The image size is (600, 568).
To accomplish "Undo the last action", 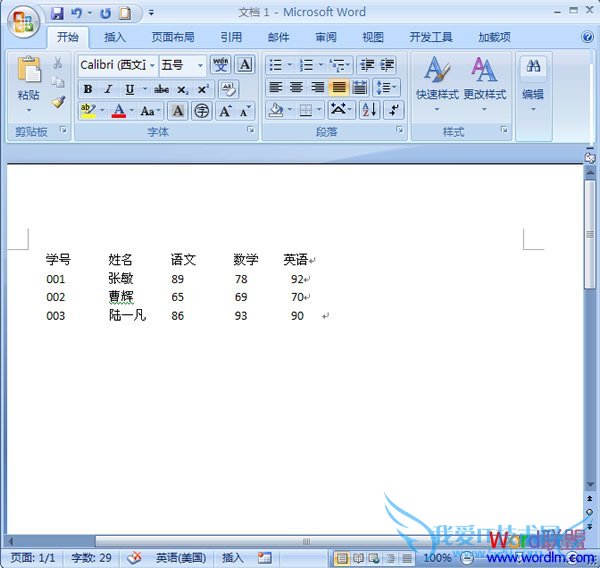I will point(77,14).
